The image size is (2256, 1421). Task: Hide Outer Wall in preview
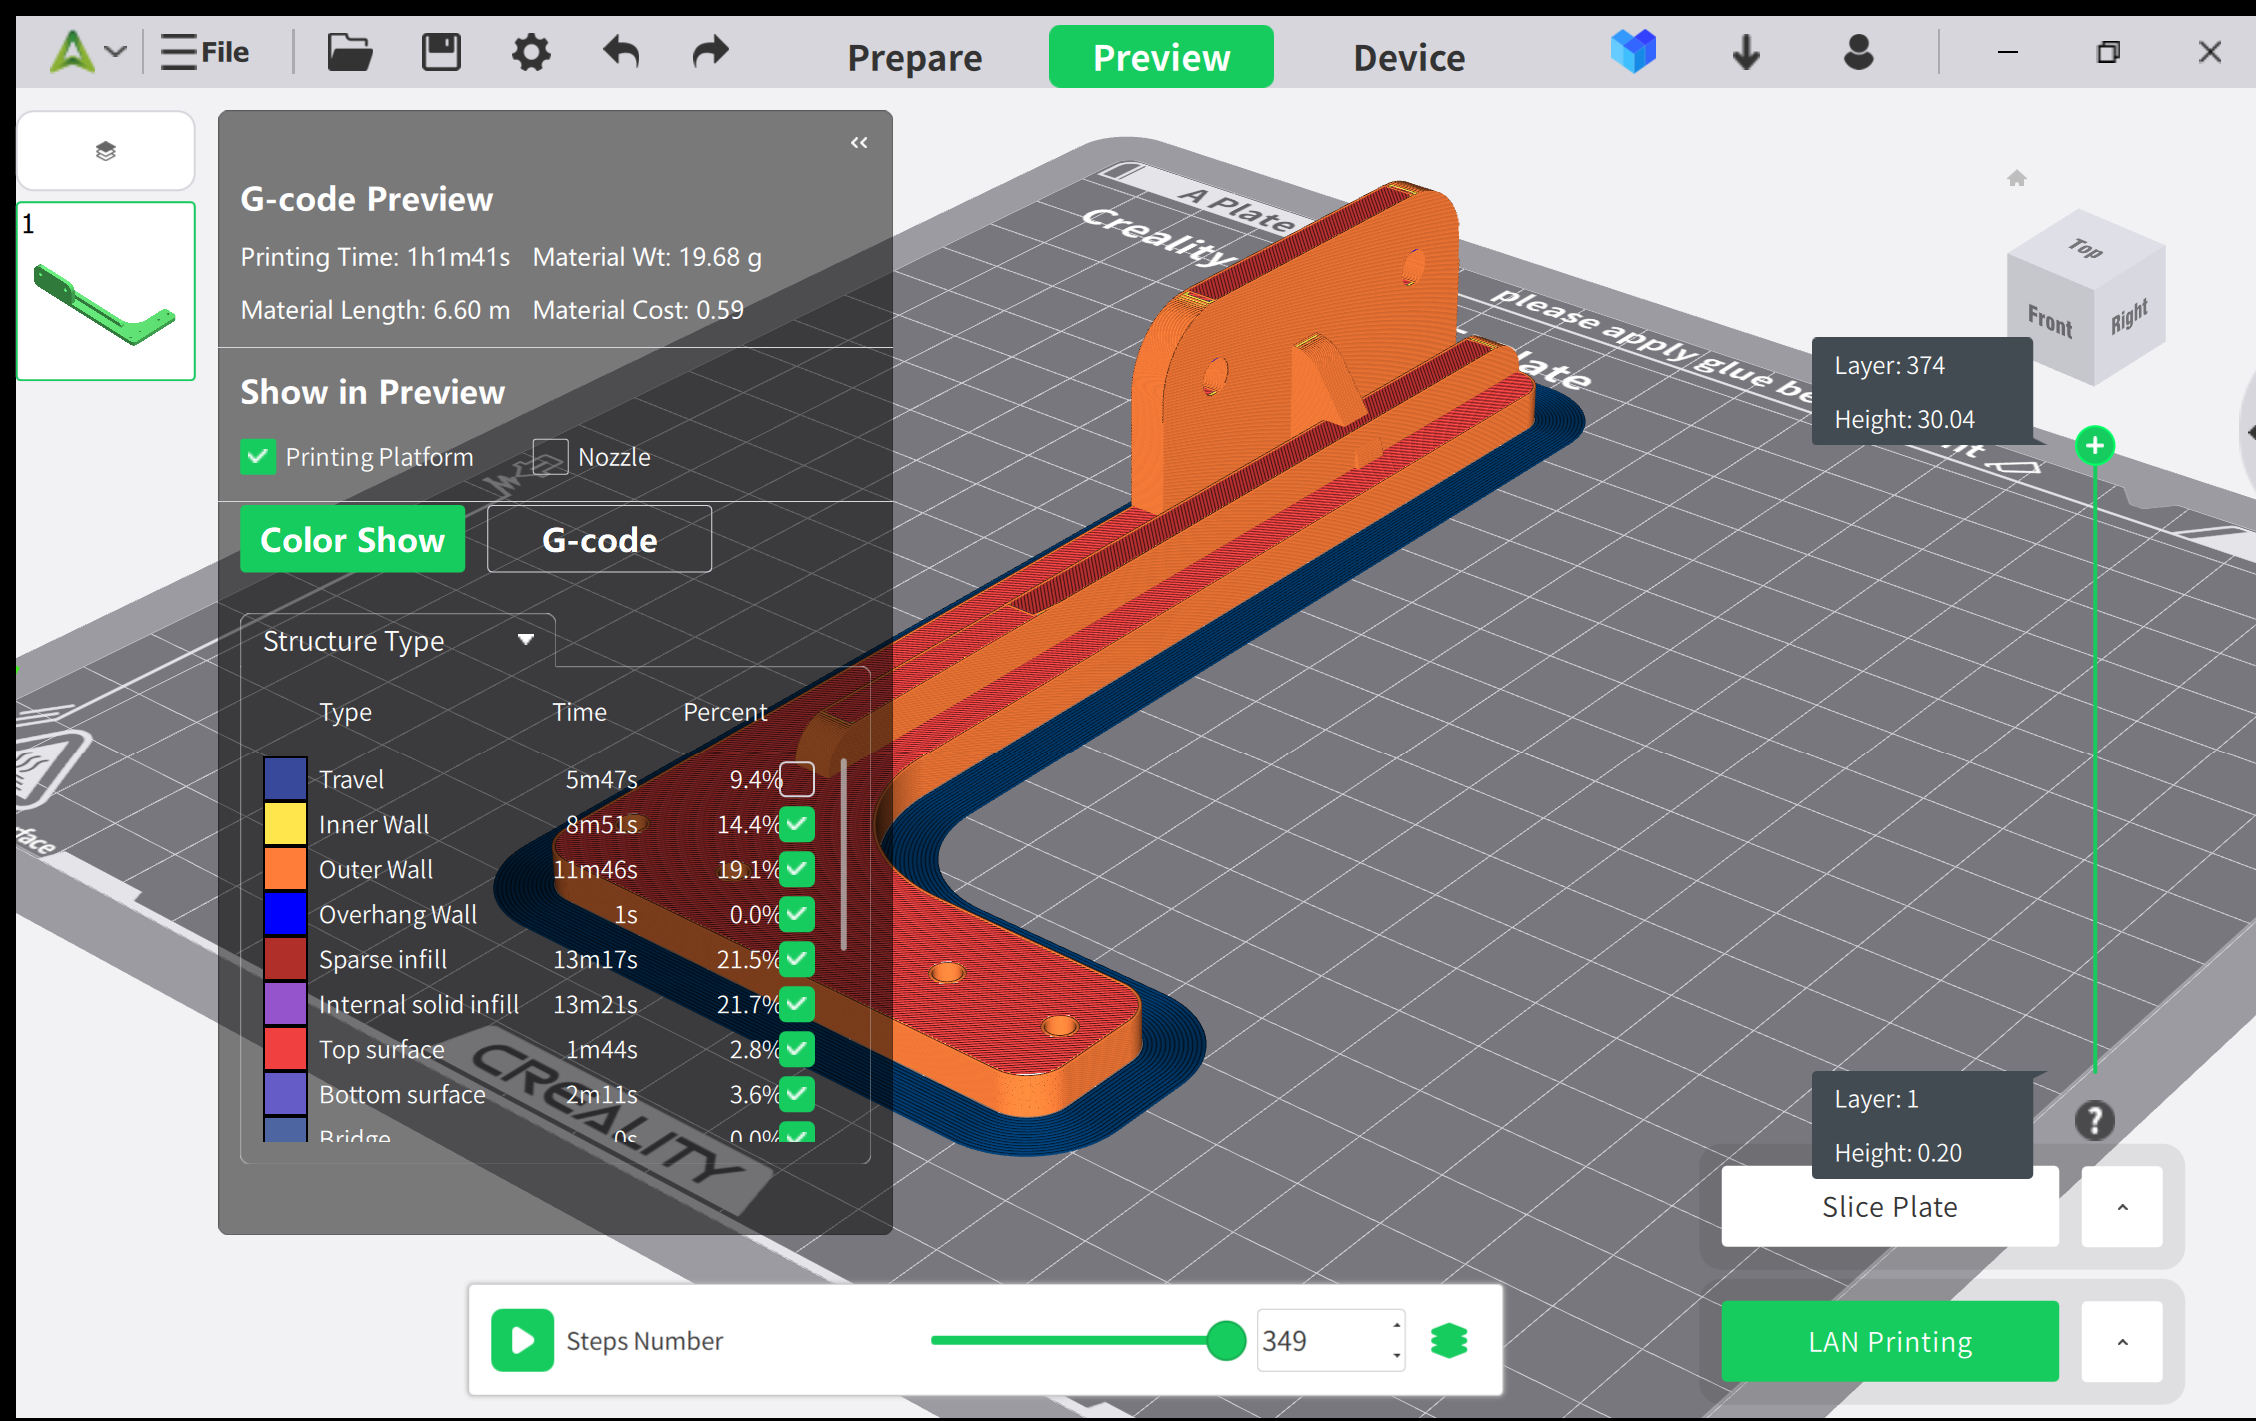(x=797, y=869)
